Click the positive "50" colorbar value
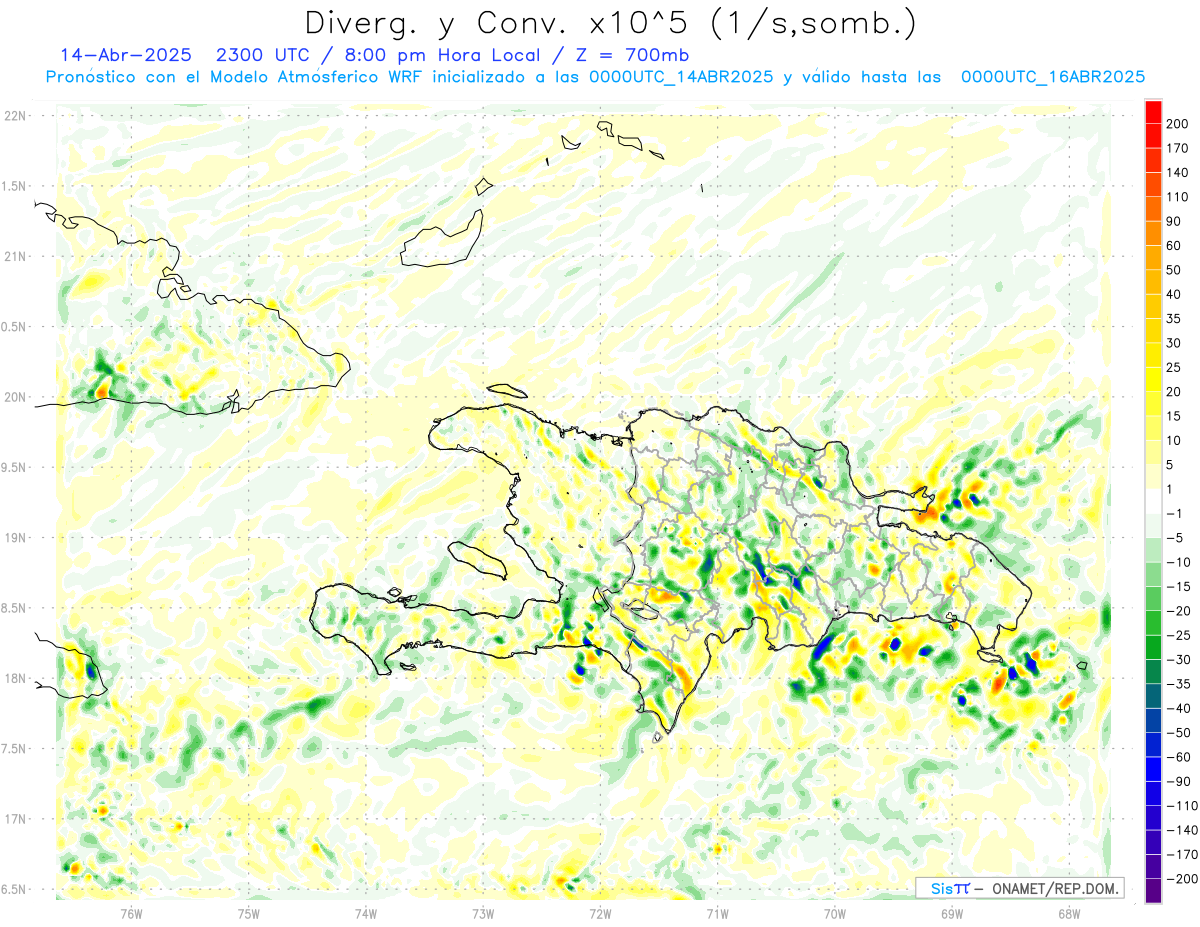The height and width of the screenshot is (927, 1200). [1174, 270]
